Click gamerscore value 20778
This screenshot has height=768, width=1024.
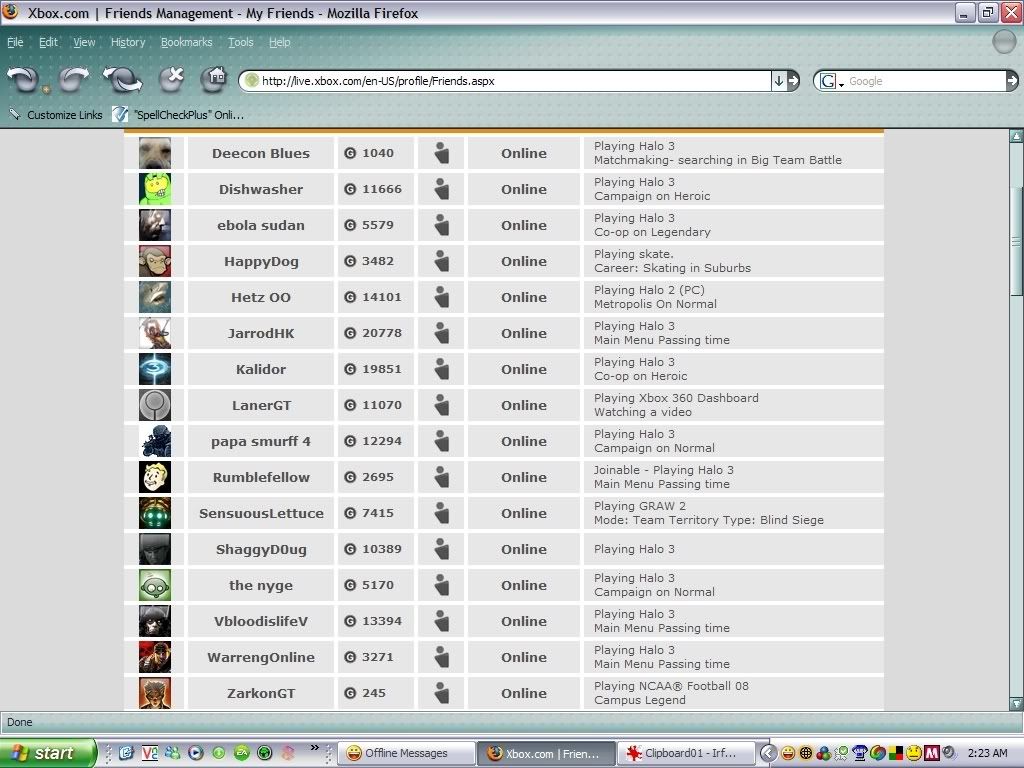(382, 333)
